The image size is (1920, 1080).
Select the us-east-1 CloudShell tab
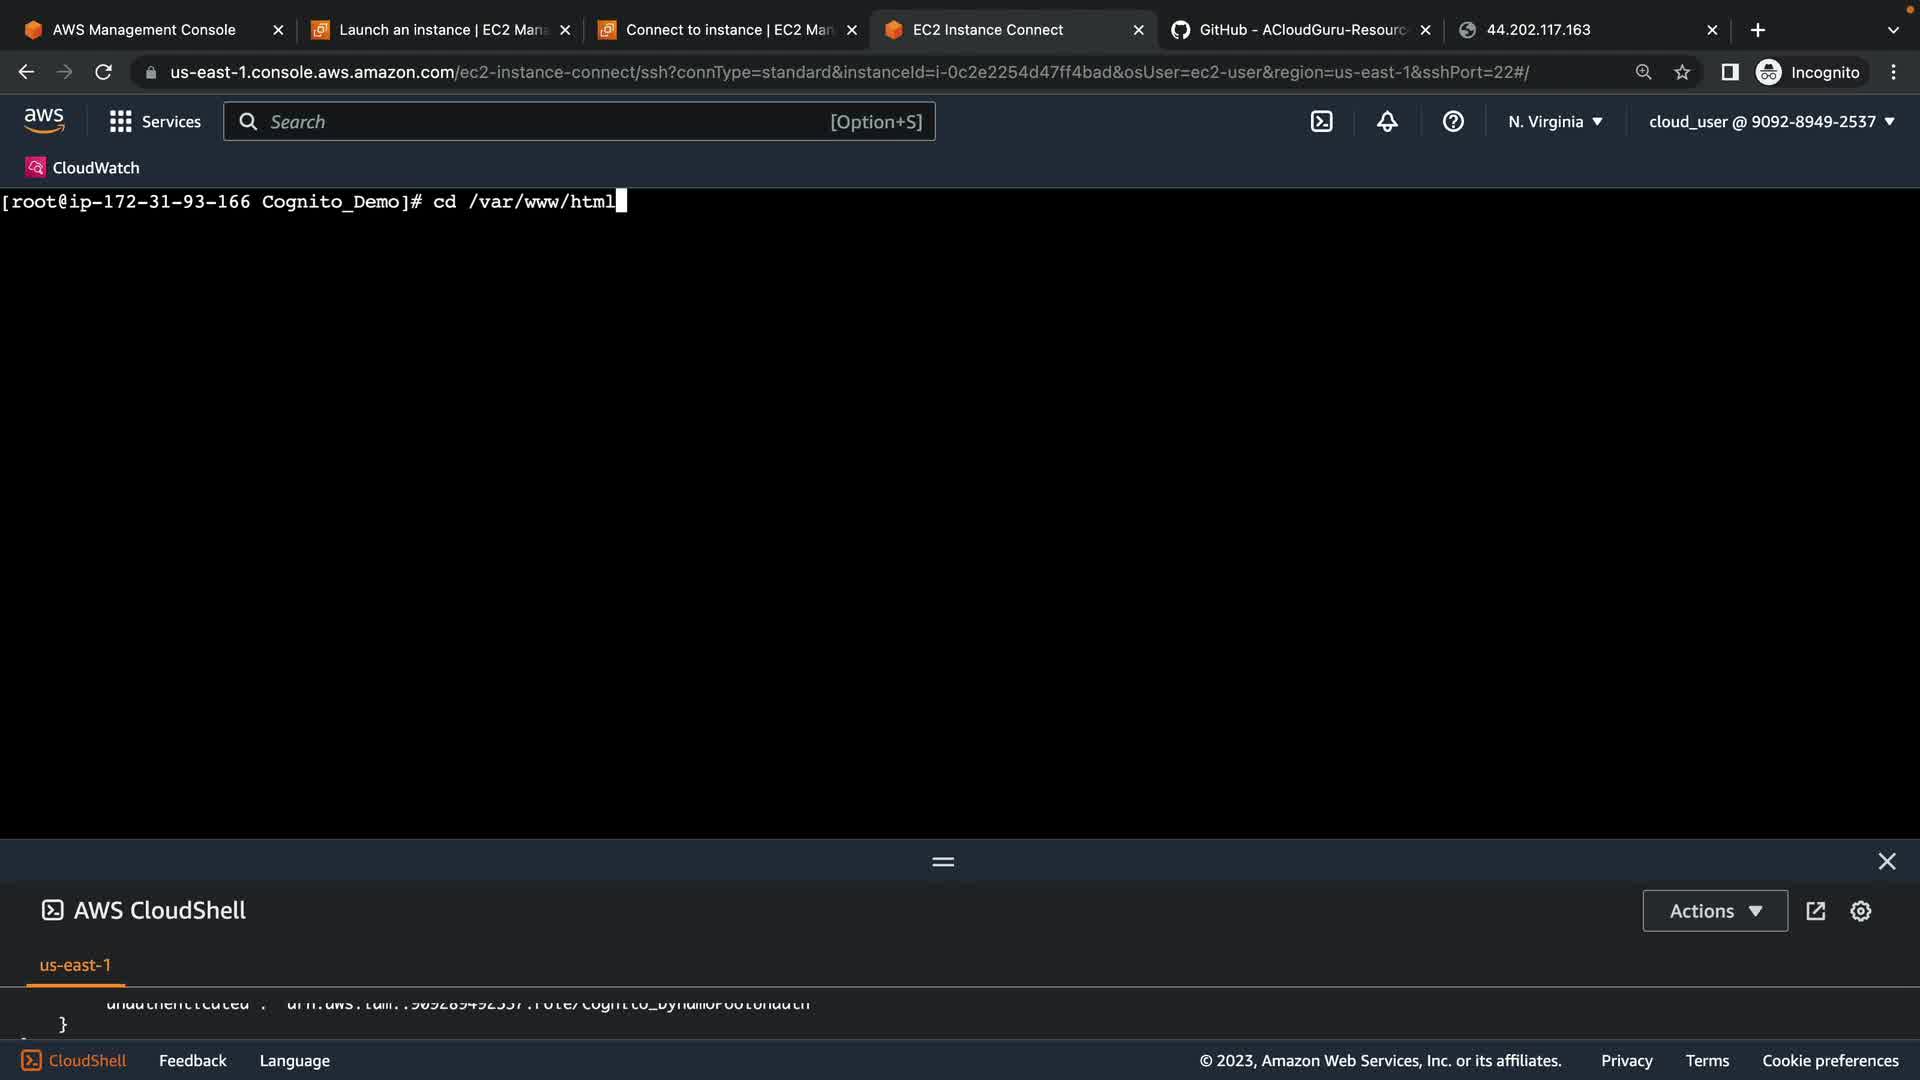click(x=75, y=965)
